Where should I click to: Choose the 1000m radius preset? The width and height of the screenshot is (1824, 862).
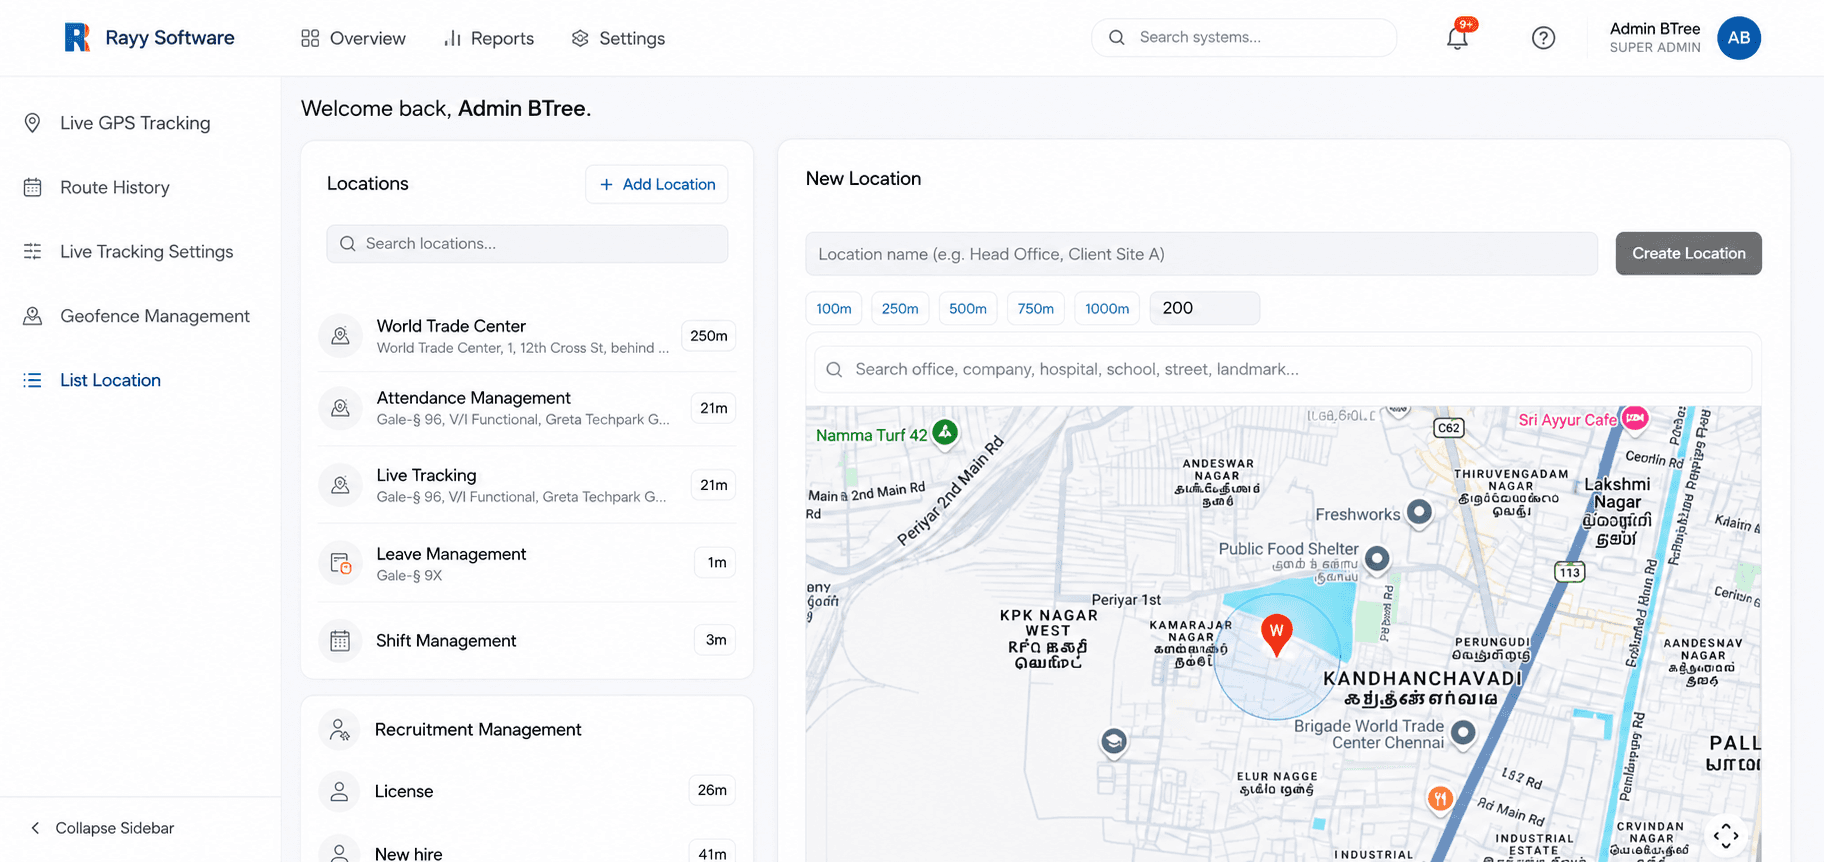[x=1107, y=308]
